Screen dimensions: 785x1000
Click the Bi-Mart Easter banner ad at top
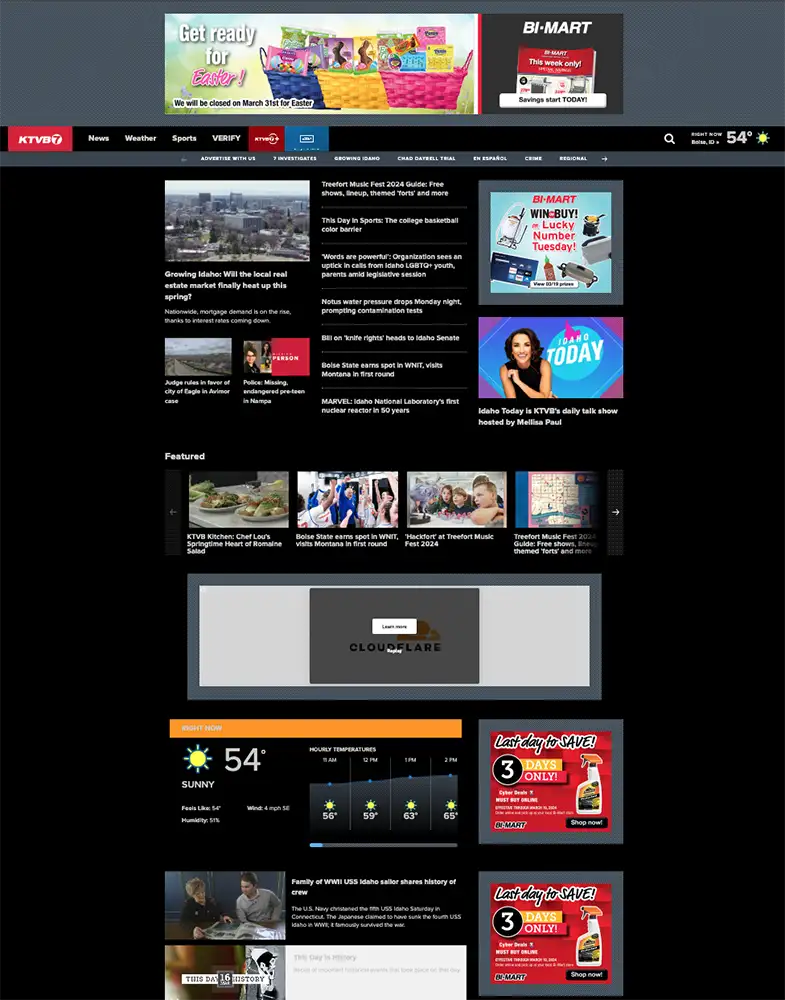click(x=394, y=64)
